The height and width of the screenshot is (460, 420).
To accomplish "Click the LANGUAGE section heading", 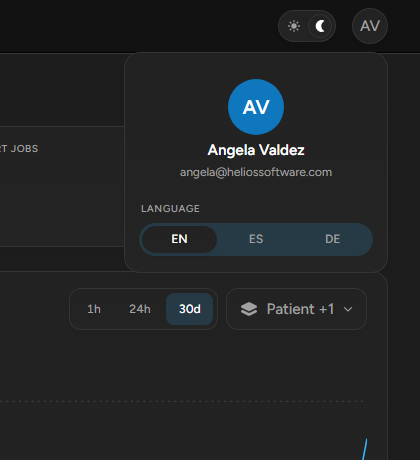I will [x=170, y=209].
